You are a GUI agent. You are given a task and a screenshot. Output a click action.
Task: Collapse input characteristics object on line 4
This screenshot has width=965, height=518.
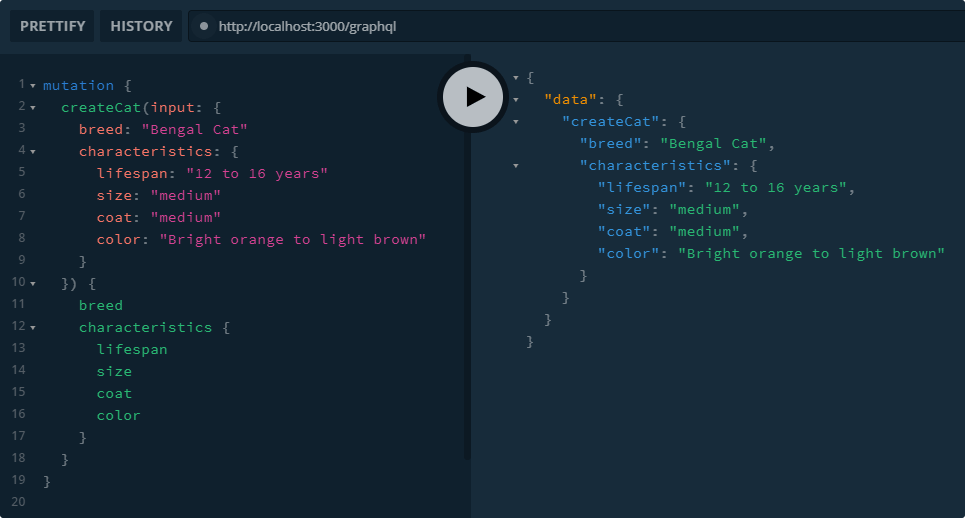[33, 152]
